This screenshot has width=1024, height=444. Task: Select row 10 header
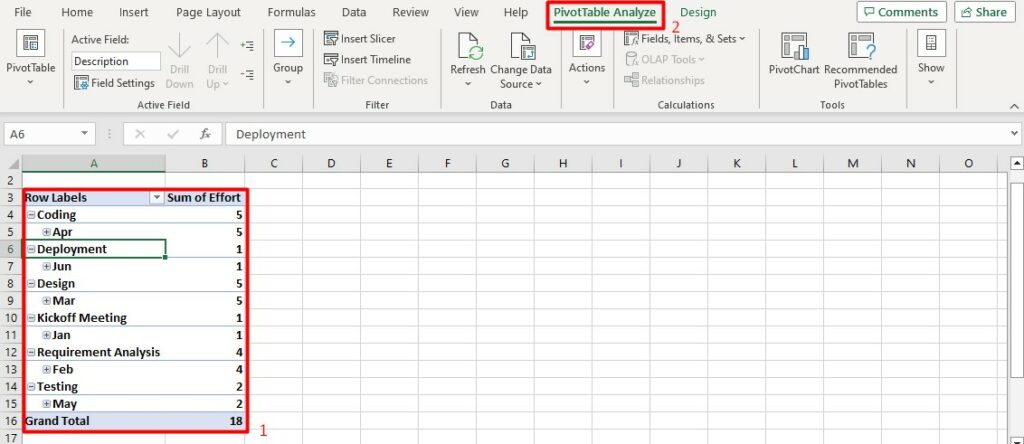(x=11, y=318)
